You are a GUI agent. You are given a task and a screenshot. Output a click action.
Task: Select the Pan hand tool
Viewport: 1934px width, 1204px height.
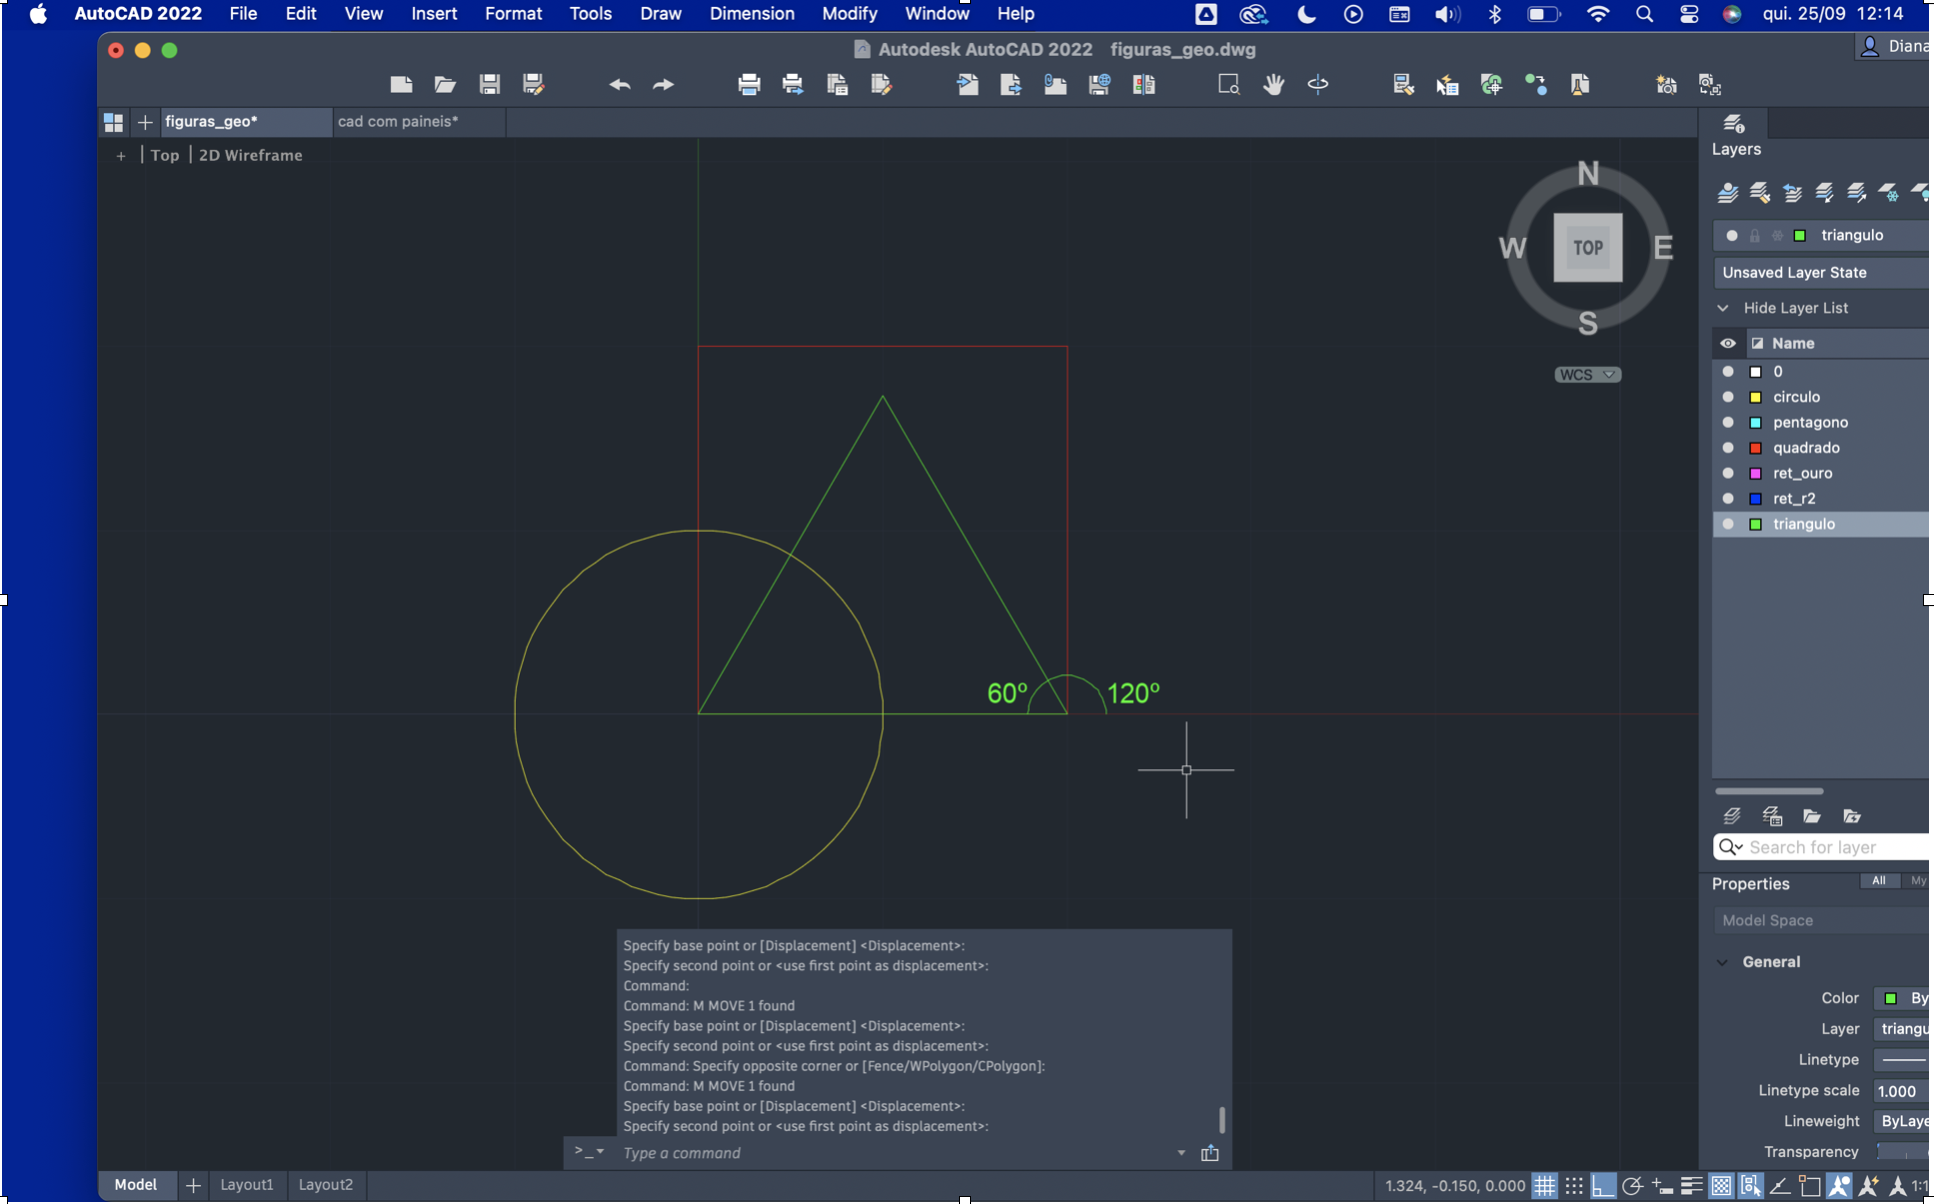click(1273, 85)
